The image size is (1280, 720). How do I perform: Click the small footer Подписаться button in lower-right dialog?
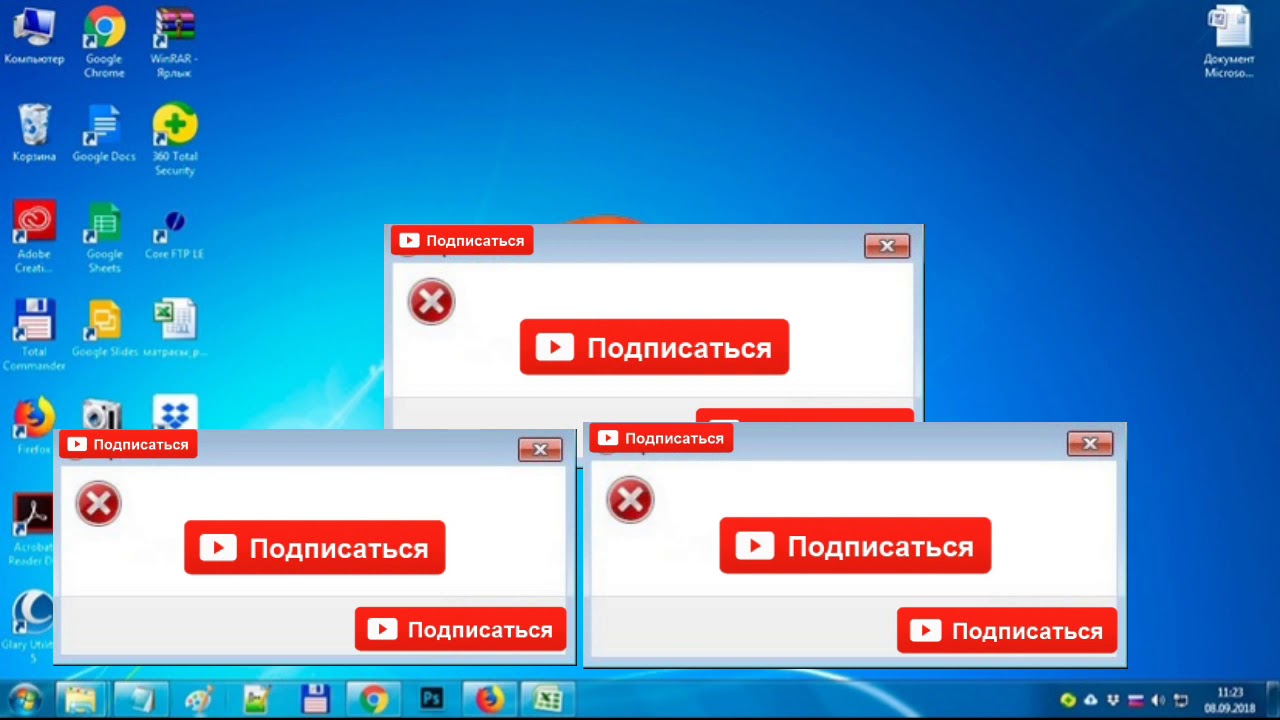pyautogui.click(x=1007, y=630)
